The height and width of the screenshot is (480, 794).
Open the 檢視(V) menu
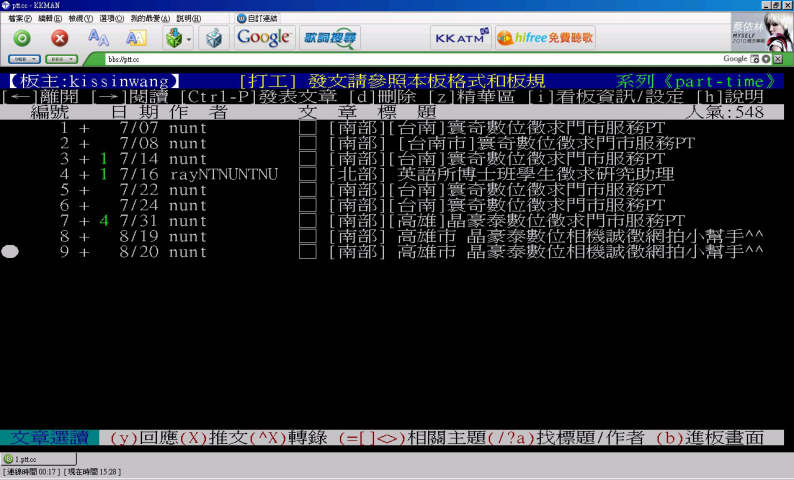(x=81, y=18)
